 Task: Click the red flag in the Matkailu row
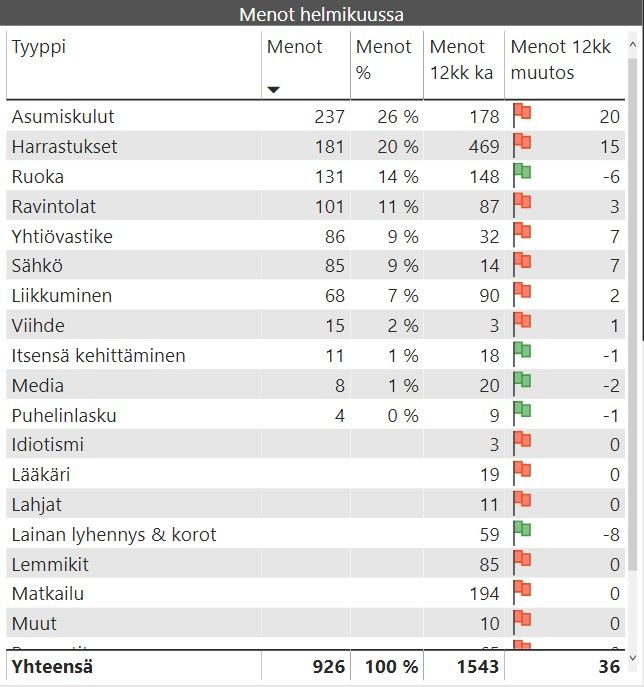(521, 594)
